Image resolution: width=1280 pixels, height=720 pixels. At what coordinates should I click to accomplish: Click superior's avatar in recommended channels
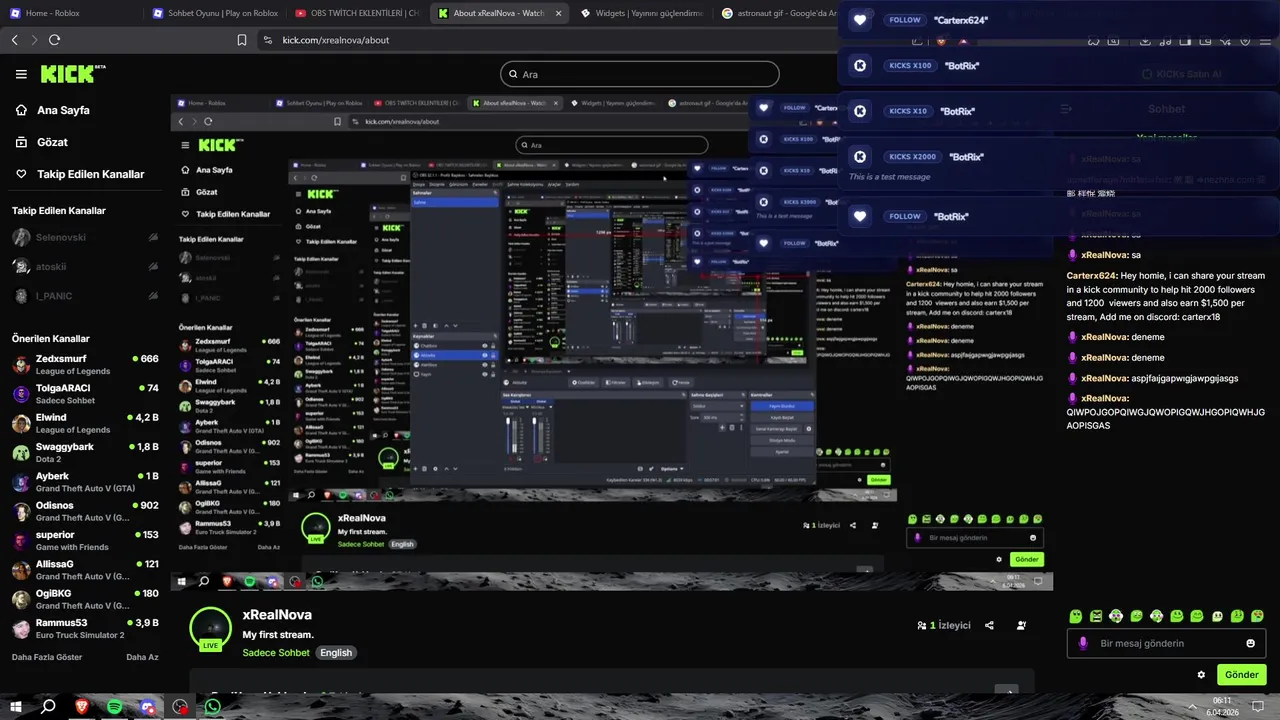point(21,541)
